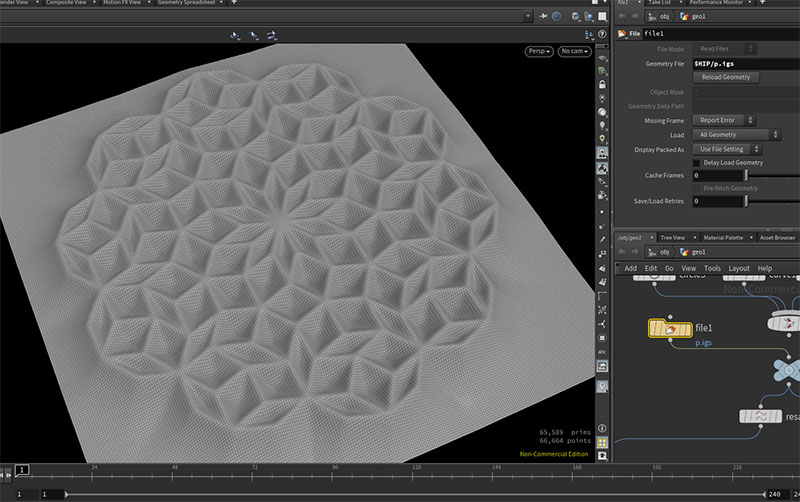Open the Help menu in the network editor
The height and width of the screenshot is (502, 800).
(764, 268)
